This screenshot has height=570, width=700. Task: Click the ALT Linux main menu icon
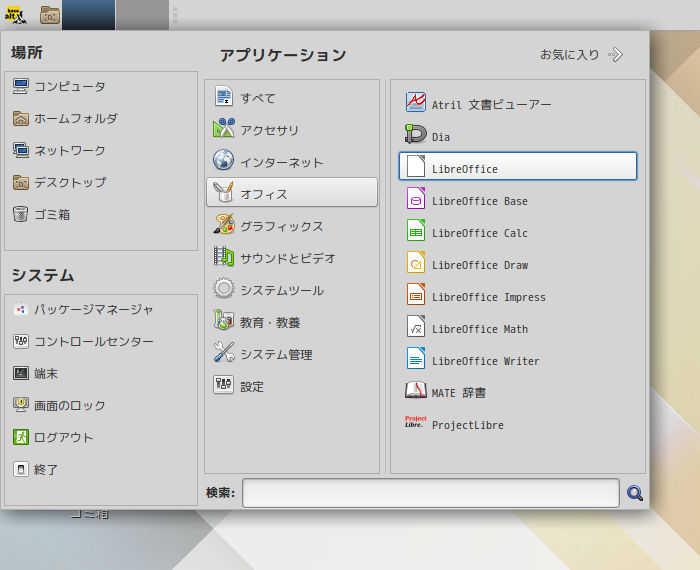(x=16, y=15)
